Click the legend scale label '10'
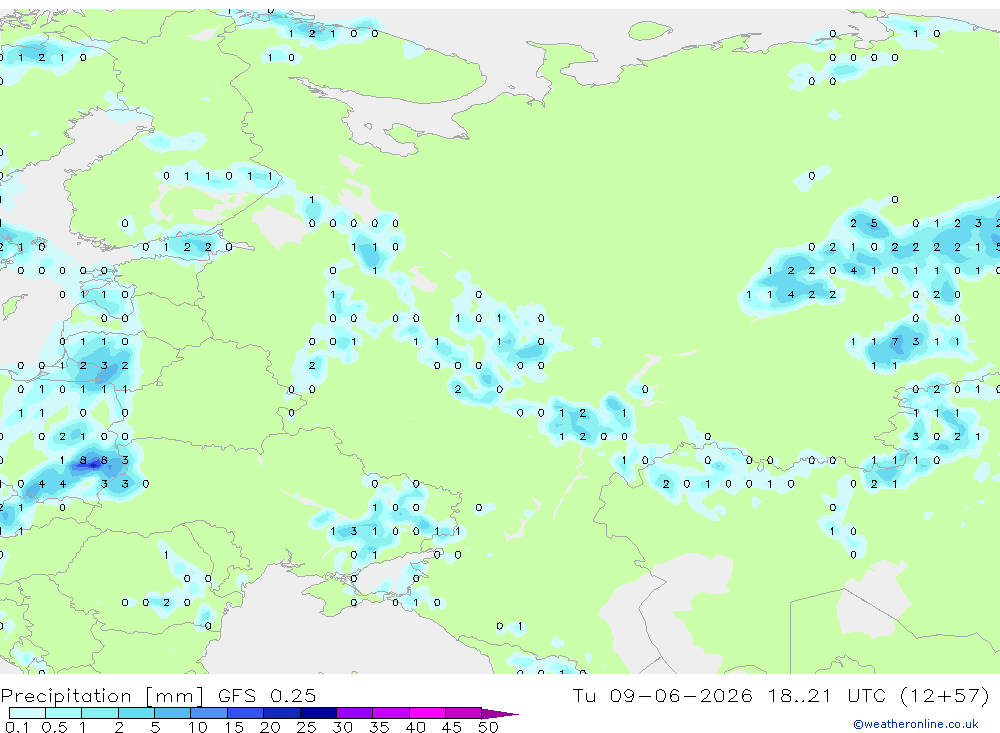1000x733 pixels. [198, 727]
